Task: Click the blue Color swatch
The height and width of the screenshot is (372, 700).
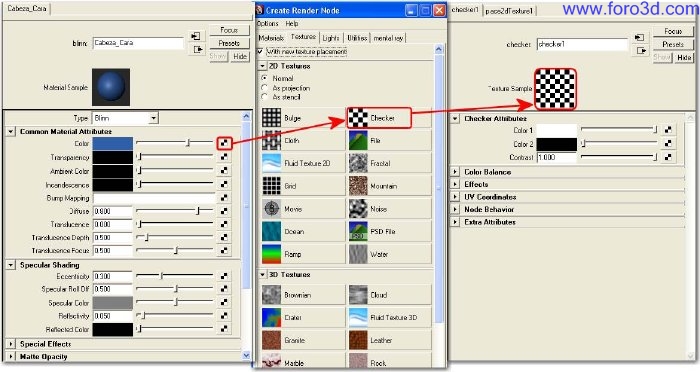Action: tap(112, 143)
